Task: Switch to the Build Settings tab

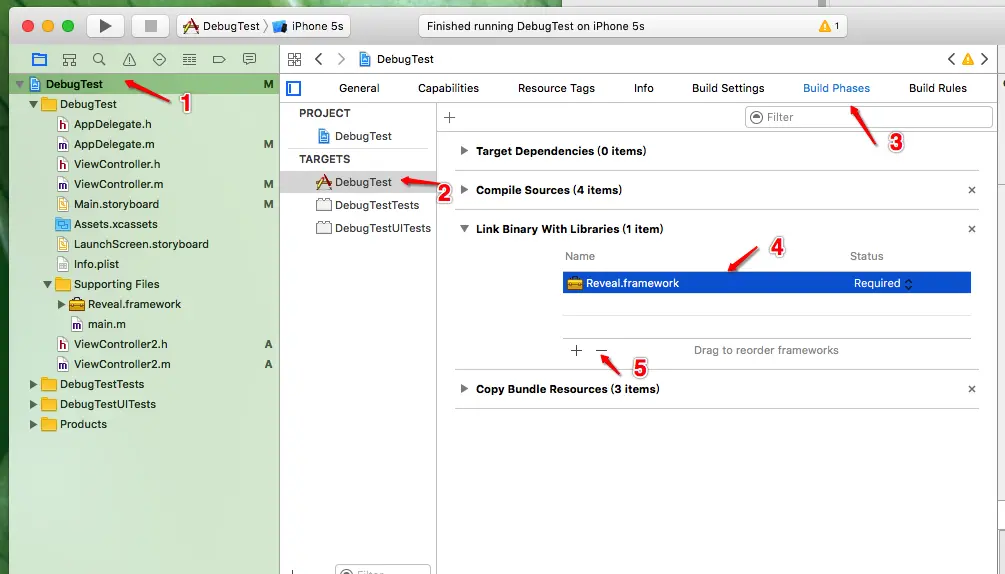Action: coord(728,88)
